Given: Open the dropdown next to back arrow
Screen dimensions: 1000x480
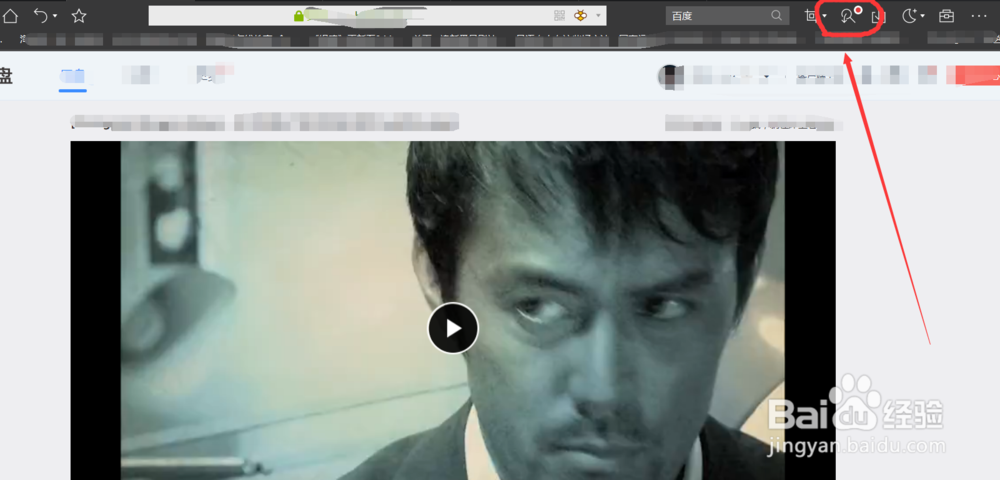Looking at the screenshot, I should (x=55, y=16).
